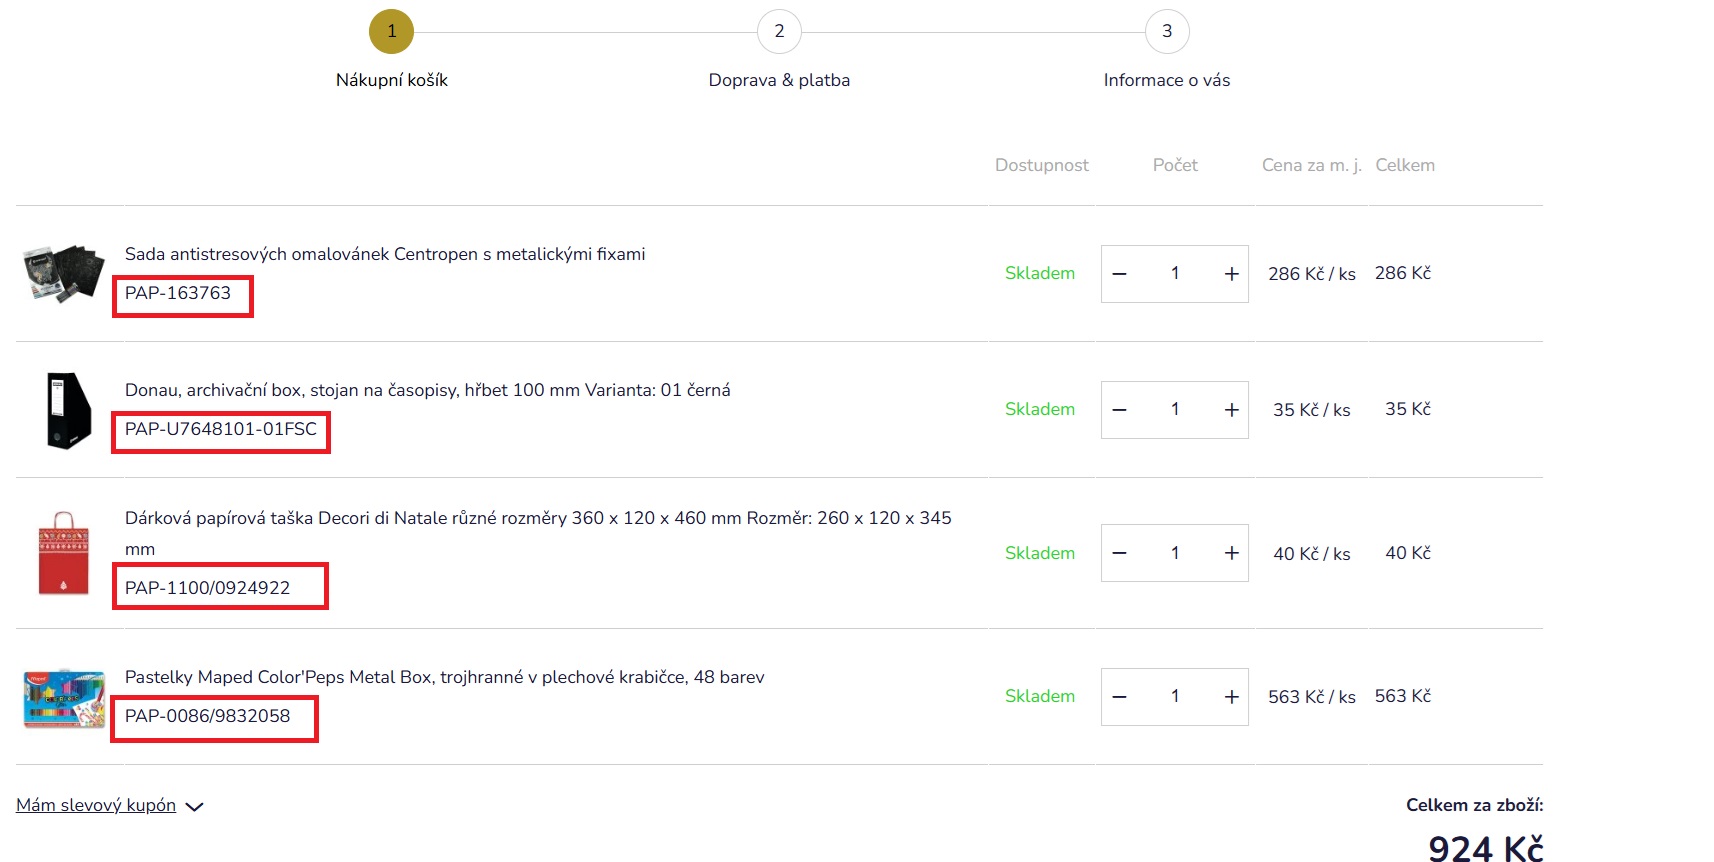1714x862 pixels.
Task: Expand the Mám slevový kupón section
Action: [96, 805]
